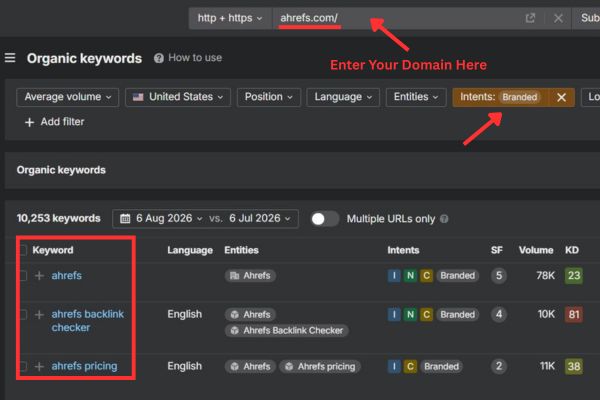Click the Intents column header
Image resolution: width=600 pixels, height=400 pixels.
click(x=403, y=250)
